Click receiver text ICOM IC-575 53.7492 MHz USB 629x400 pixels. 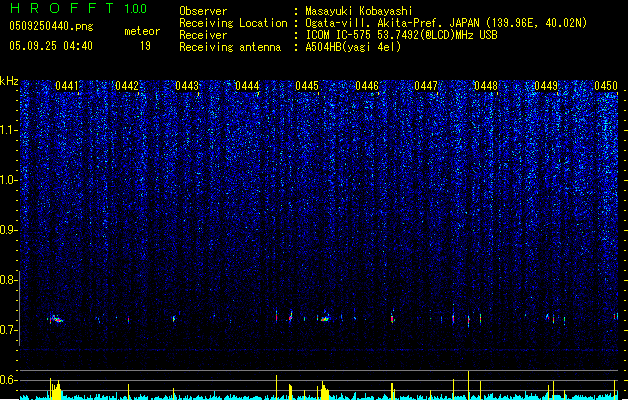(x=401, y=35)
